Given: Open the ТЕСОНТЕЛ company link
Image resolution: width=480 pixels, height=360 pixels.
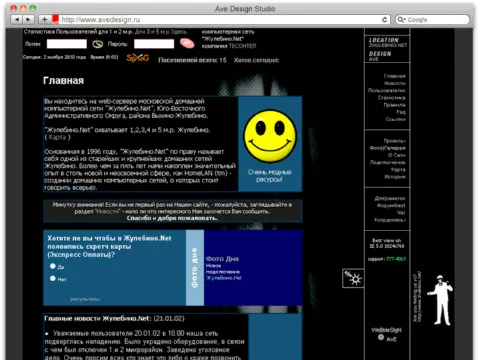Looking at the screenshot, I should point(242,46).
